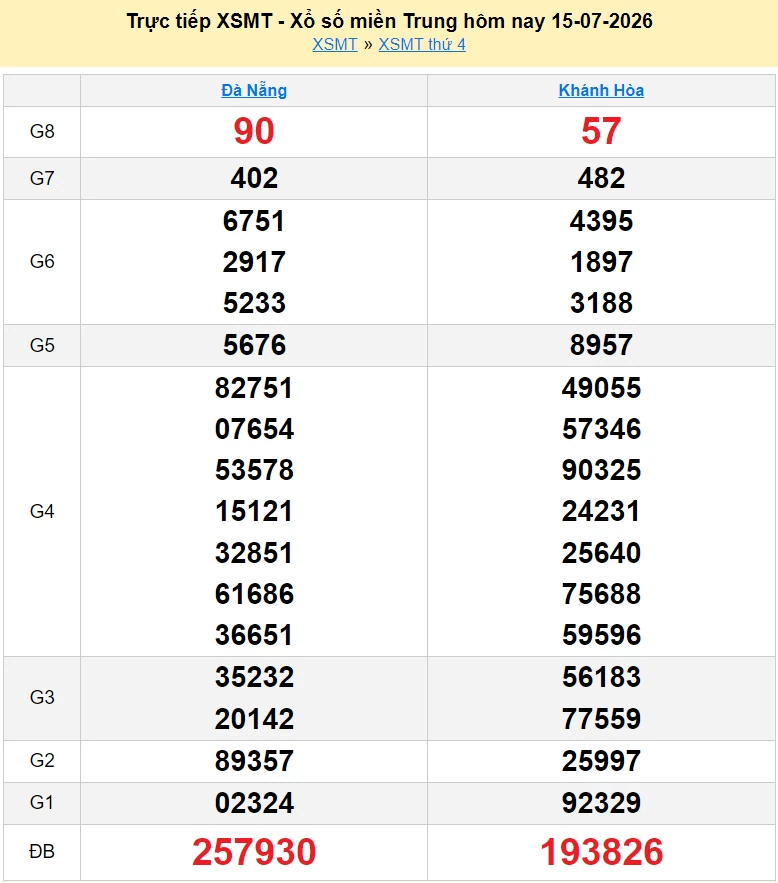Select G2 number 25997
The height and width of the screenshot is (883, 778).
[601, 761]
